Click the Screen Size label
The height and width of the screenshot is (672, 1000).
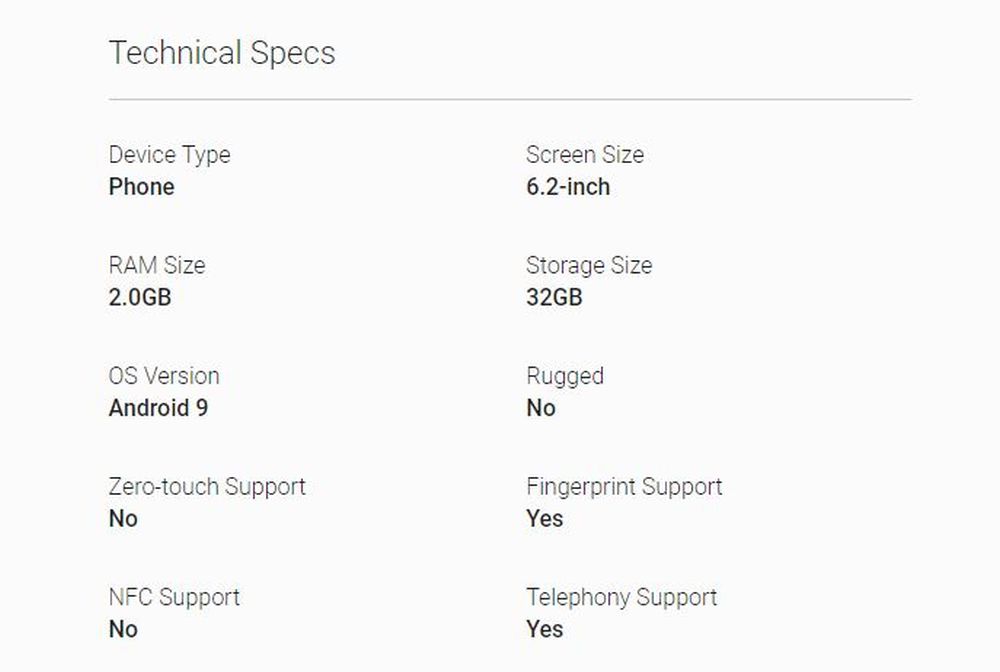[585, 155]
